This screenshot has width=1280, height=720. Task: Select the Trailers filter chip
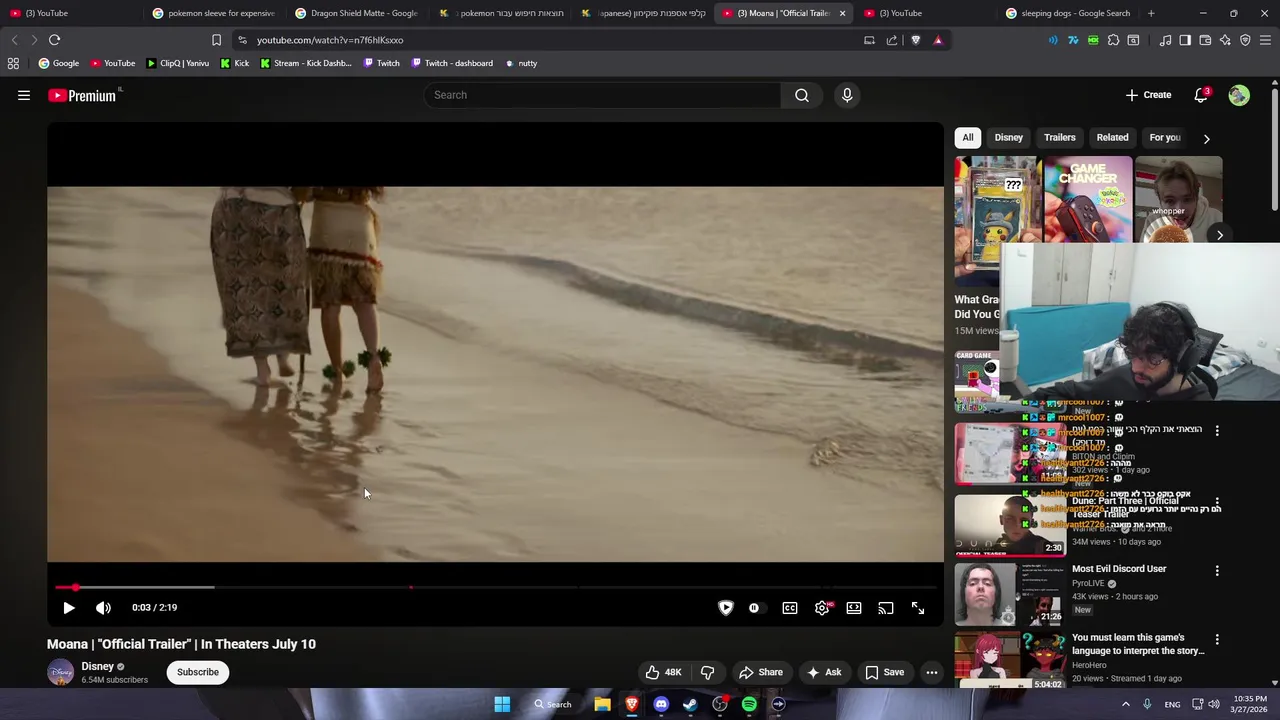[1060, 138]
